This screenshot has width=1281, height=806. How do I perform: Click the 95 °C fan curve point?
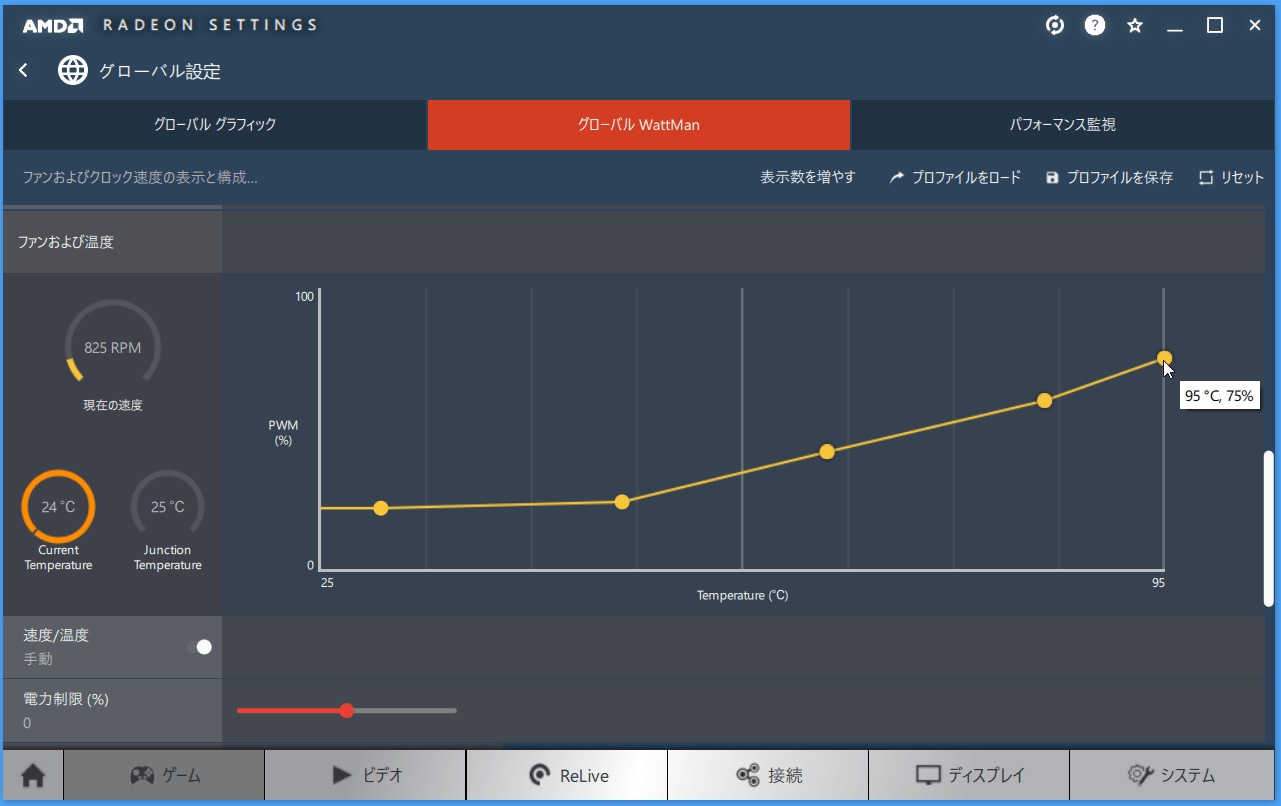click(x=1165, y=358)
